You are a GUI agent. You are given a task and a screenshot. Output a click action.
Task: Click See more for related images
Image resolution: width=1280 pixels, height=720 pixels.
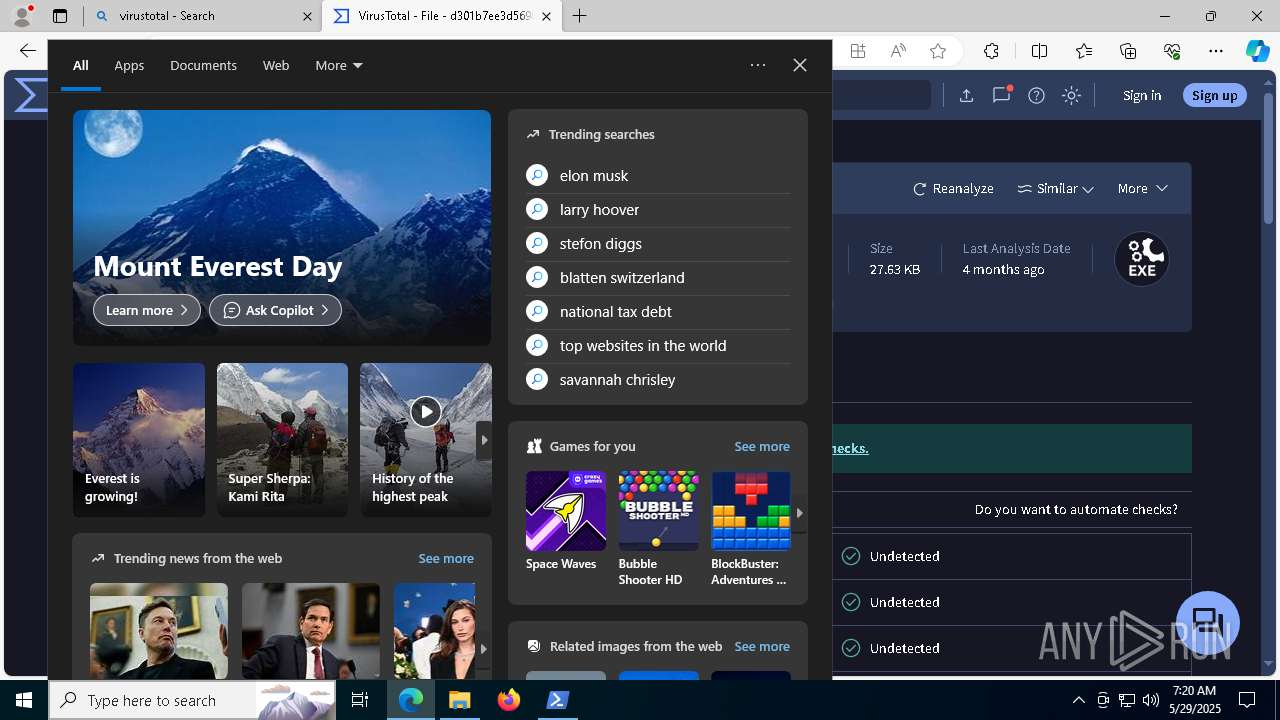[x=762, y=646]
